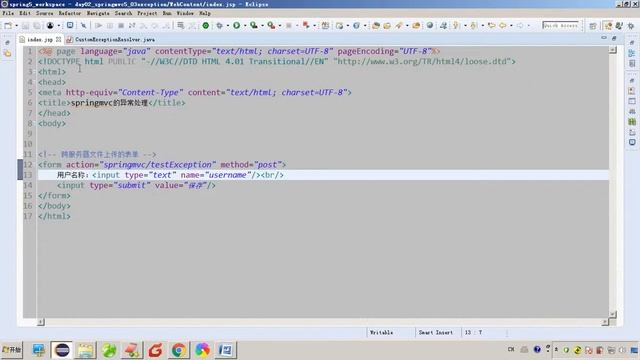Open Eclipse from the taskbar
Screen dimensions: 640x360
62,350
